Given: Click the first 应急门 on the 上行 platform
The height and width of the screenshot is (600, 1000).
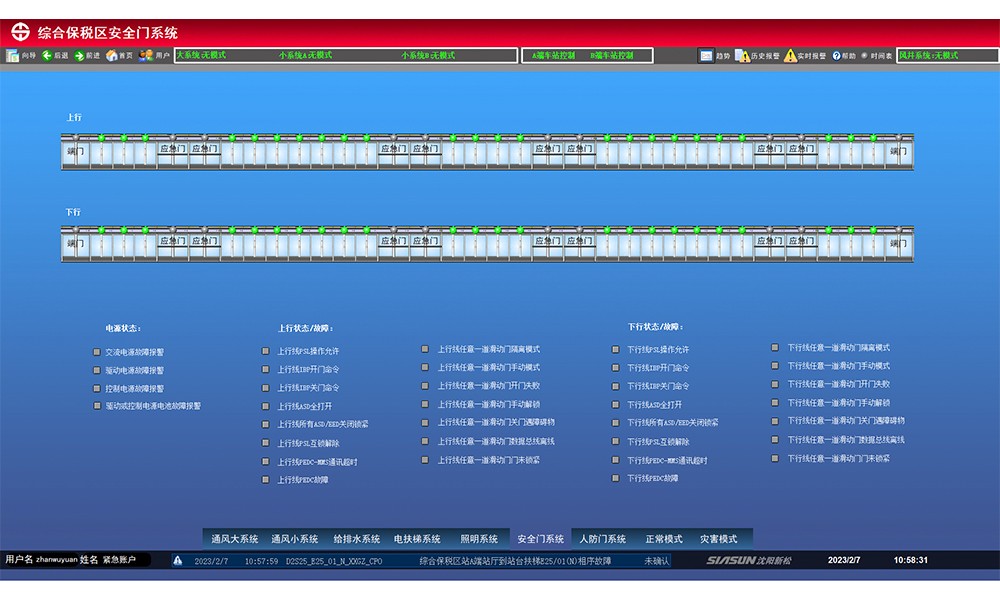Looking at the screenshot, I should click(x=172, y=149).
